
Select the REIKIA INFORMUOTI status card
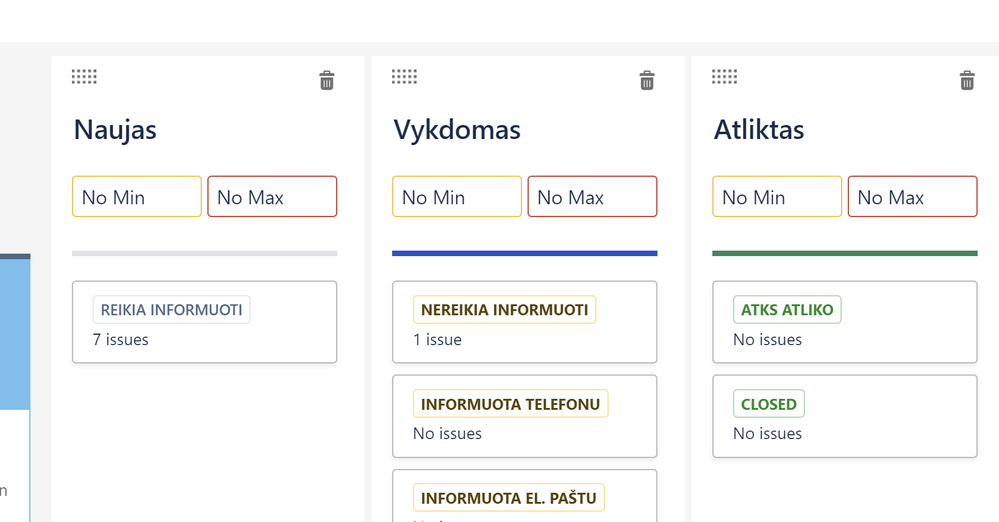(x=204, y=322)
